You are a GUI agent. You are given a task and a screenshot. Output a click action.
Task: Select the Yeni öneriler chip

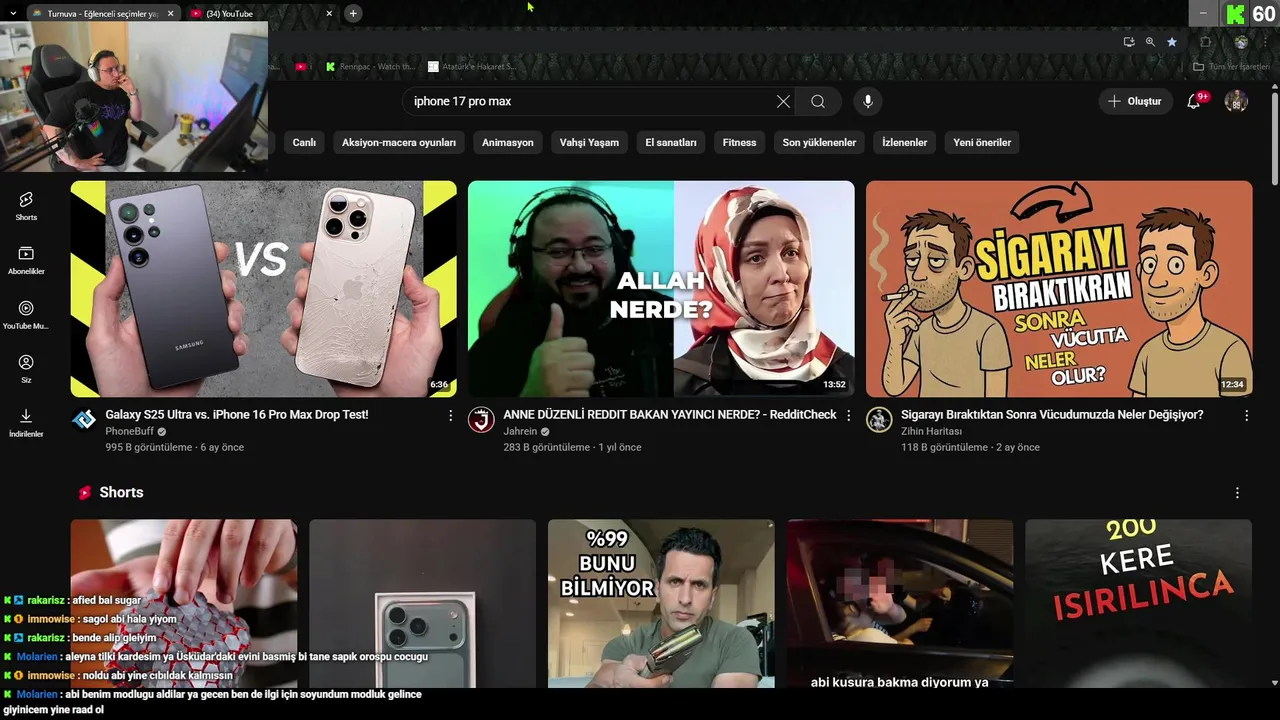(x=982, y=142)
